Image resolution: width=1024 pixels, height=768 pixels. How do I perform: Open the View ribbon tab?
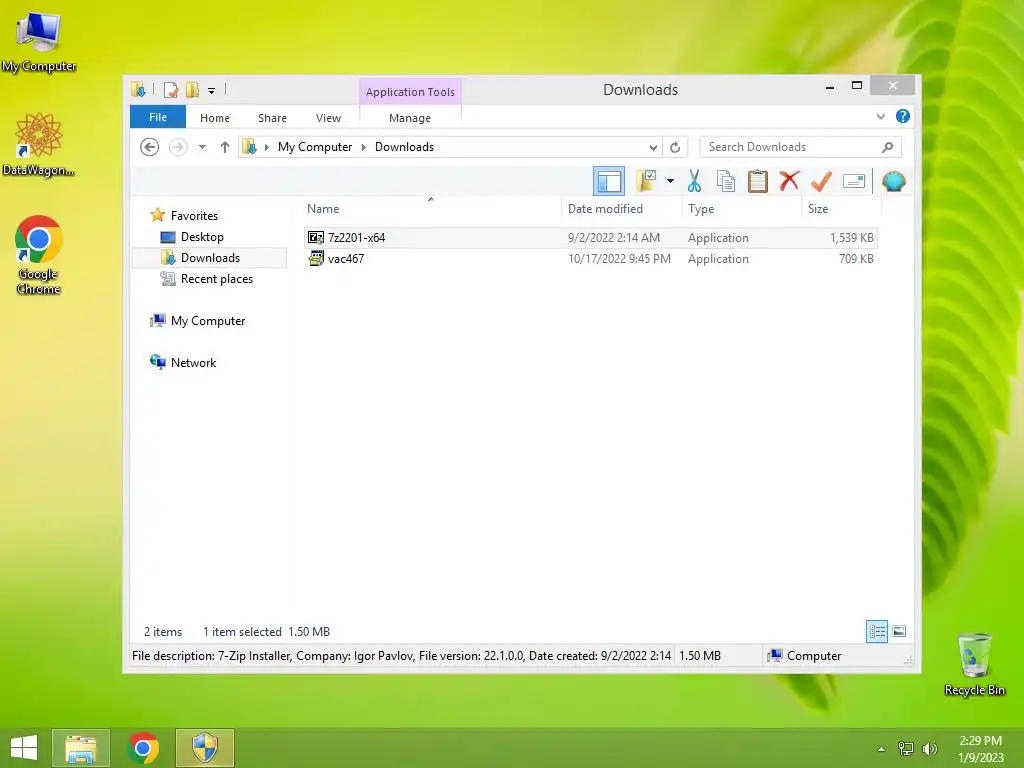(328, 118)
